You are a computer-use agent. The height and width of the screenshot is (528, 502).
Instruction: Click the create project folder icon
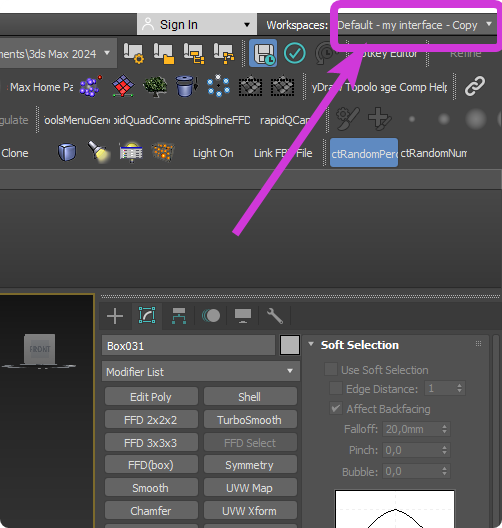(164, 53)
